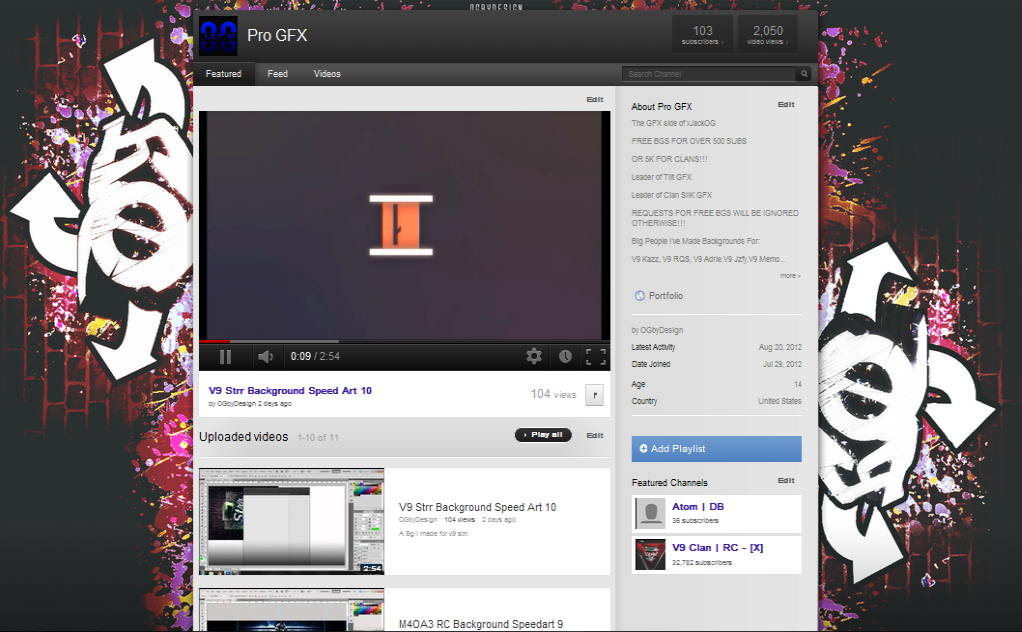
Task: Click the Watch Later clock icon
Action: 565,356
